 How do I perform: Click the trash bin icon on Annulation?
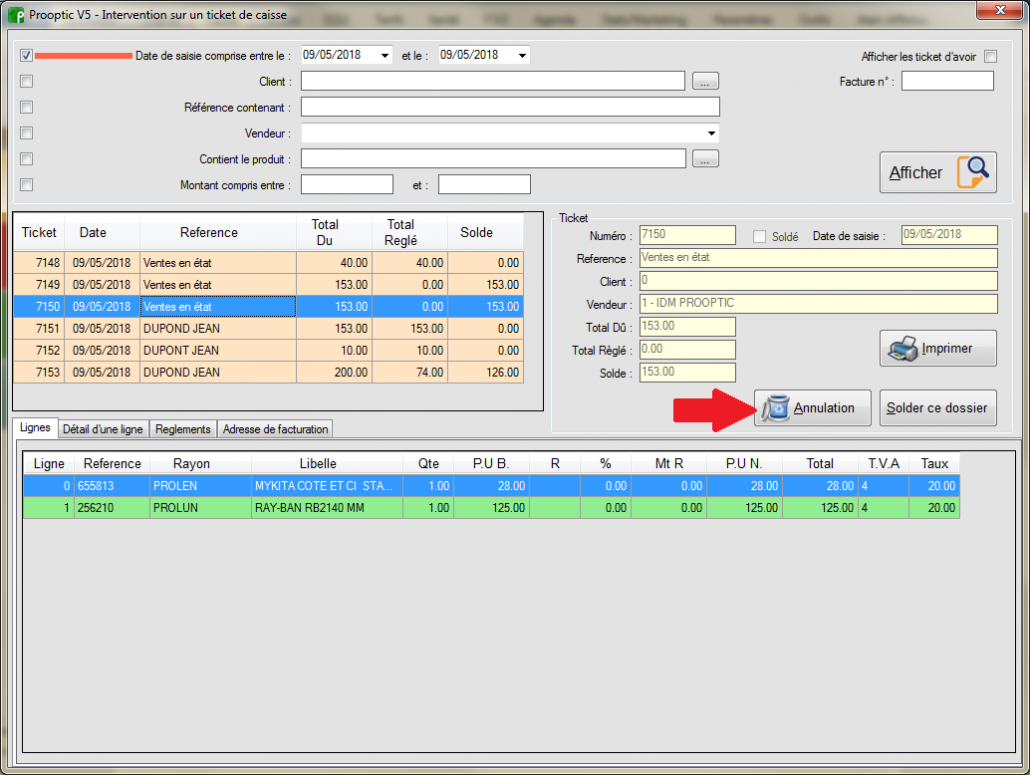click(776, 408)
